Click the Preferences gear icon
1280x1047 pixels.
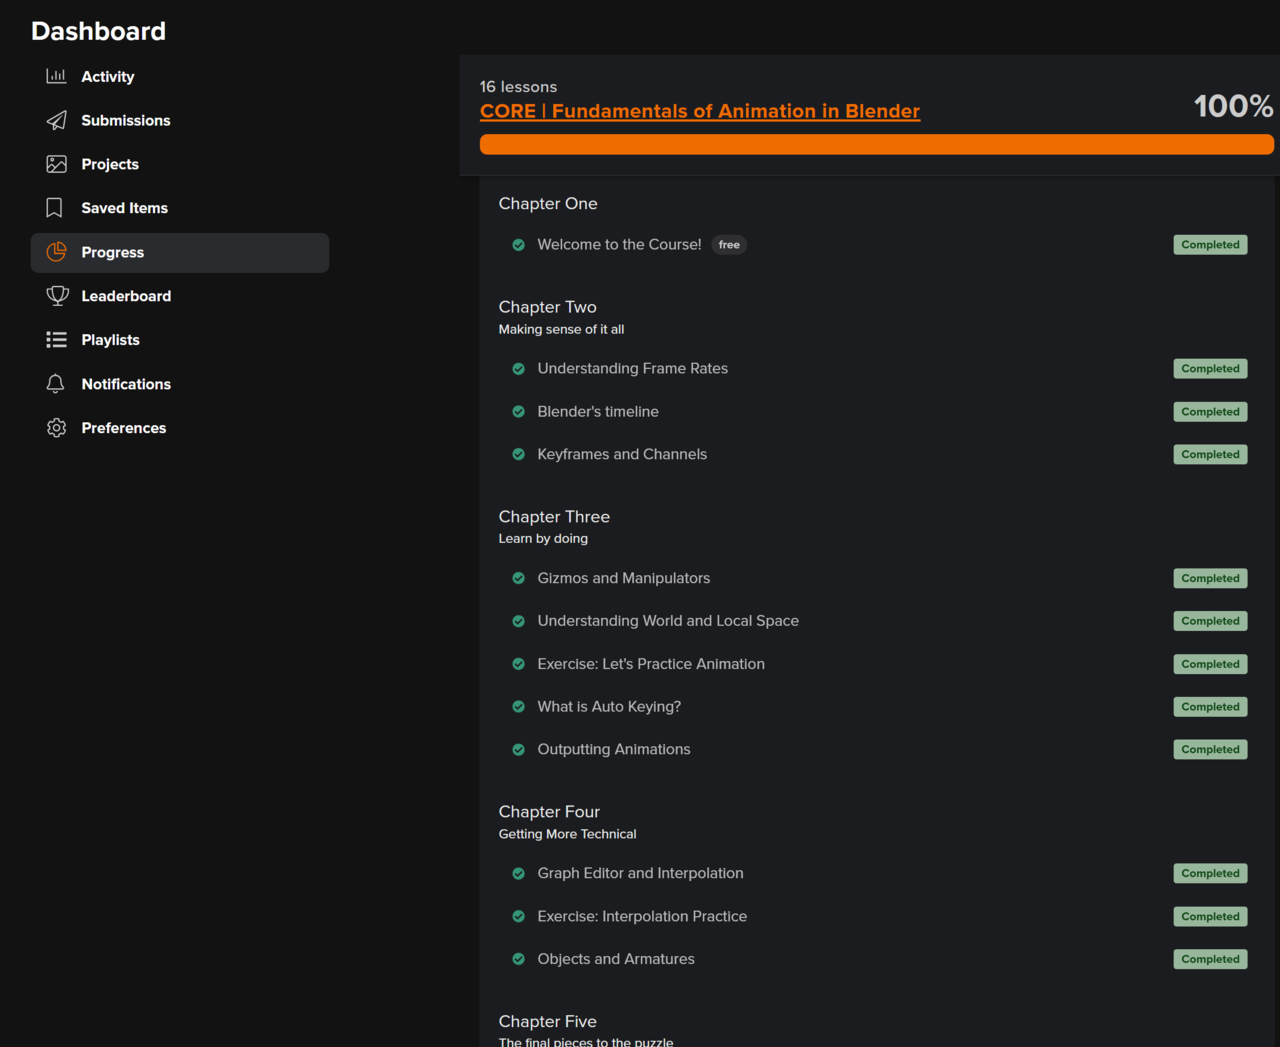56,428
